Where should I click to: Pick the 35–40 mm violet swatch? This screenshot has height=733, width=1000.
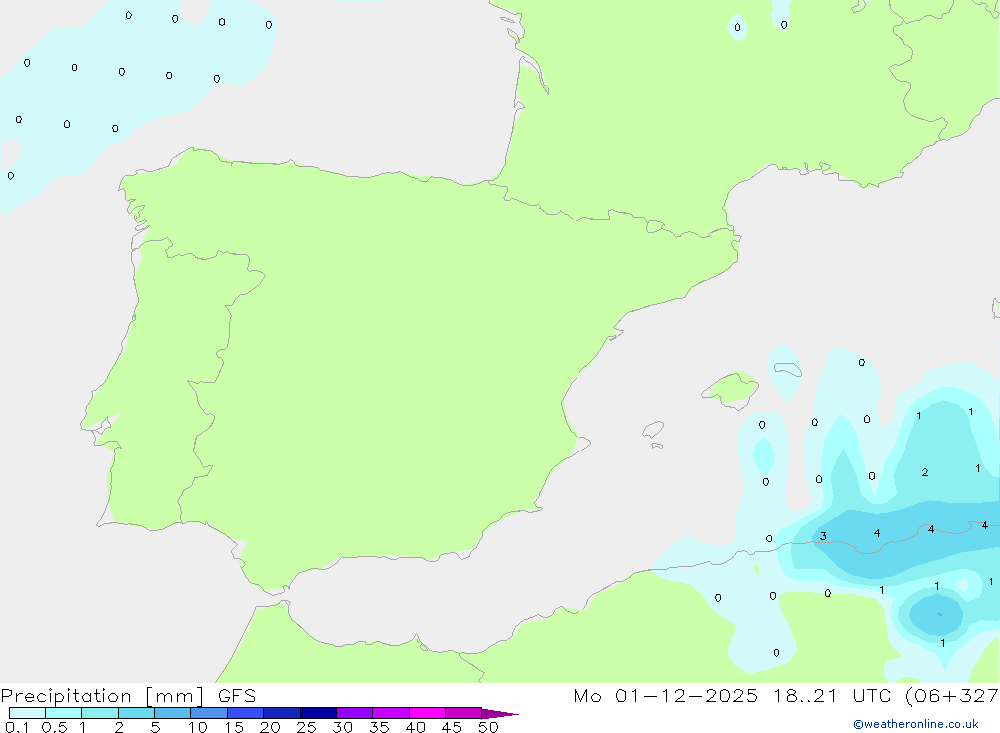click(391, 713)
